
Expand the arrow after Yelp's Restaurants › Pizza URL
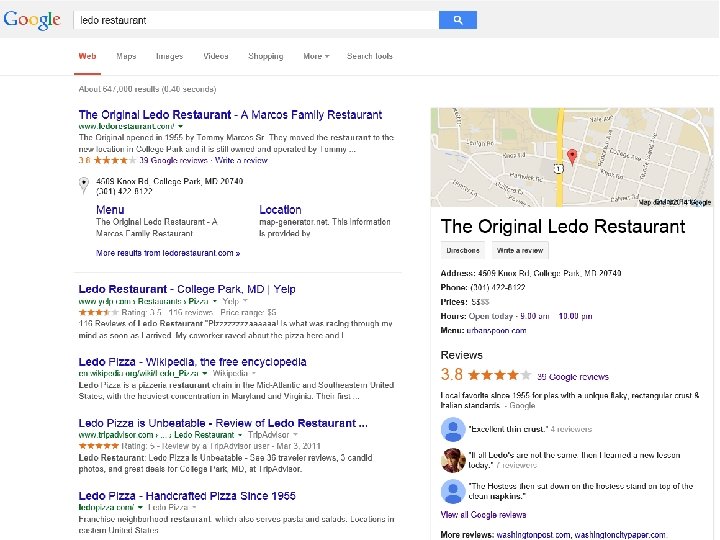(x=214, y=301)
